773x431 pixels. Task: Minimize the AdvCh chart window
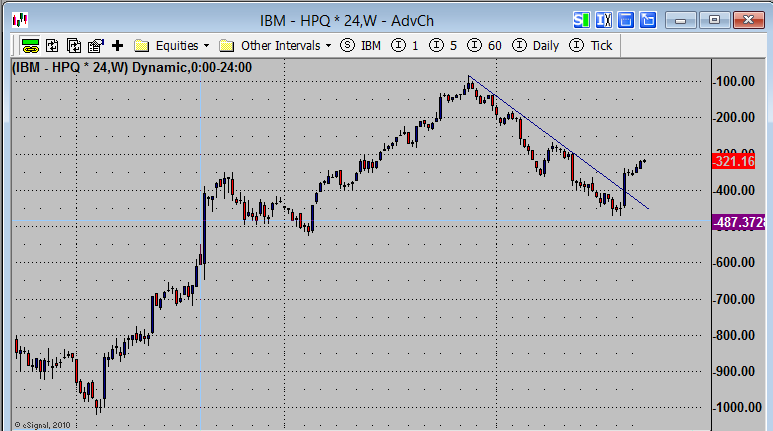tap(681, 20)
